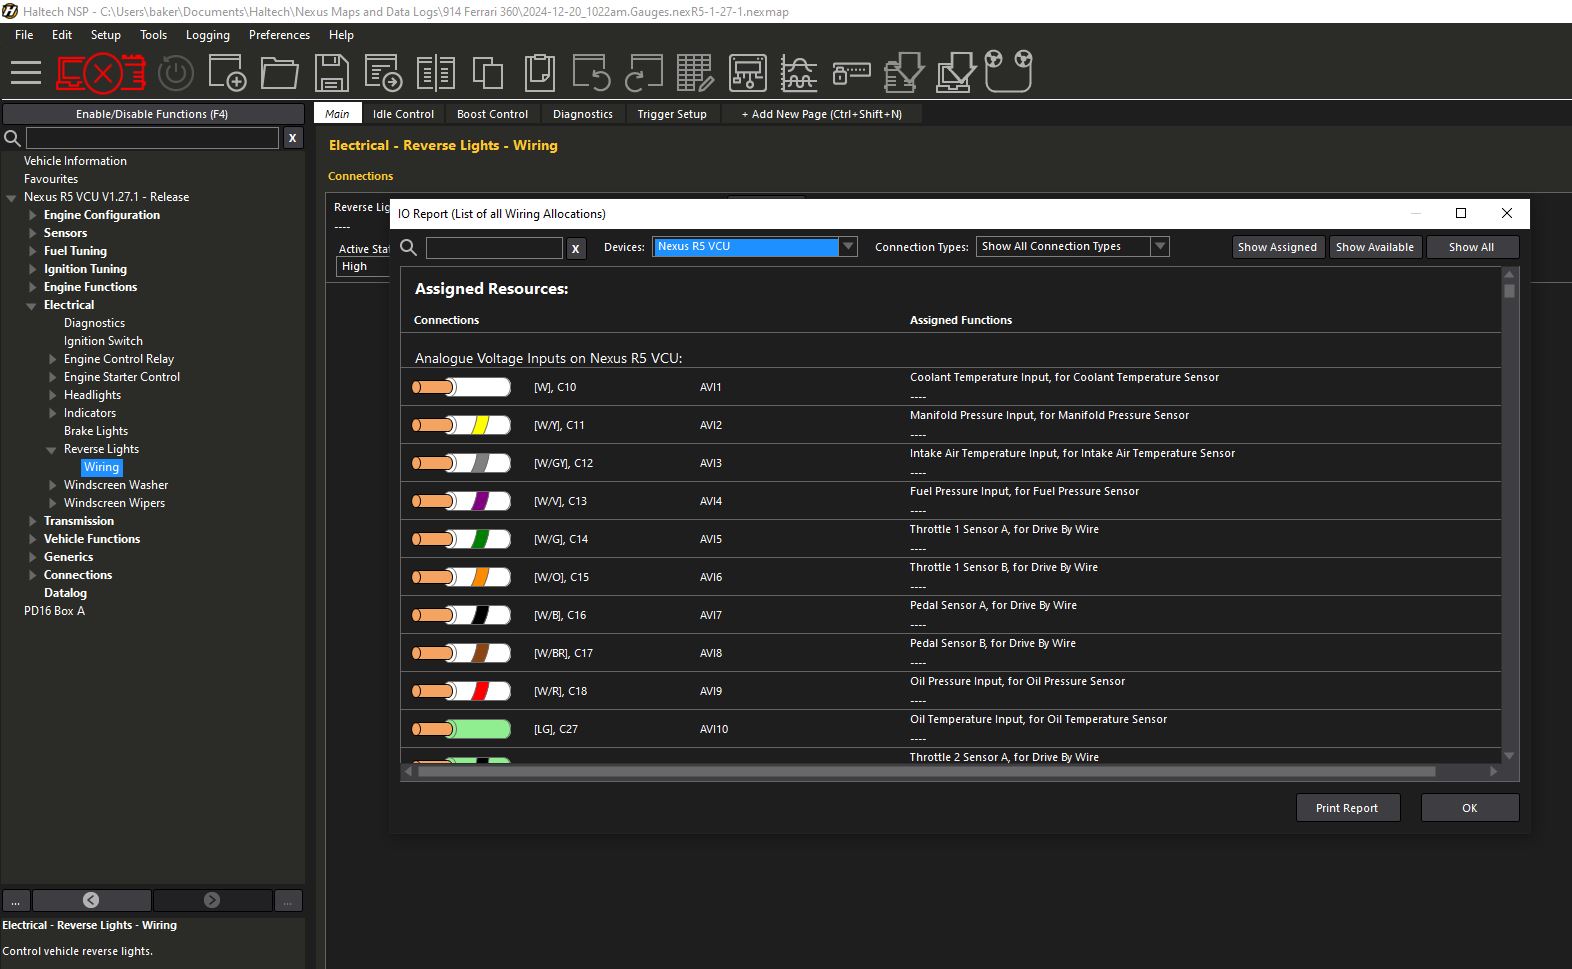1572x969 pixels.
Task: Open the Connection Types dropdown
Action: 1072,246
